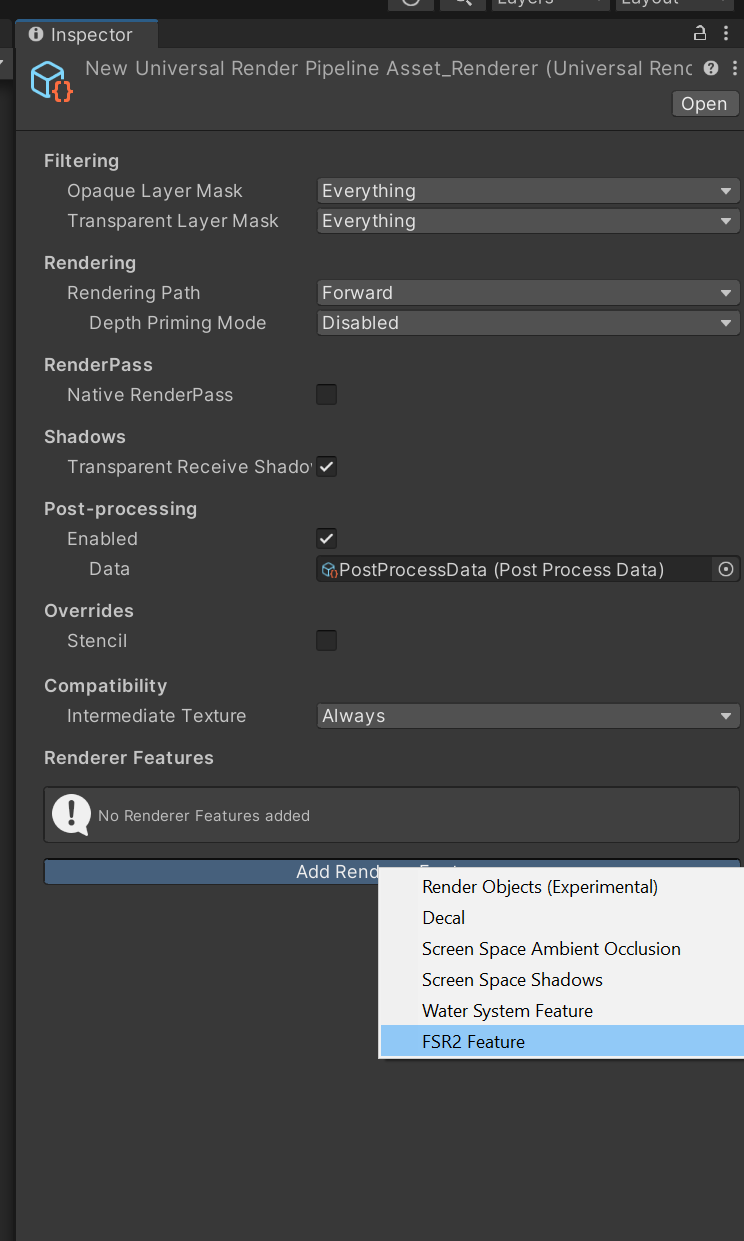Open the Opaque Layer Mask dropdown
This screenshot has height=1241, width=744.
point(528,191)
